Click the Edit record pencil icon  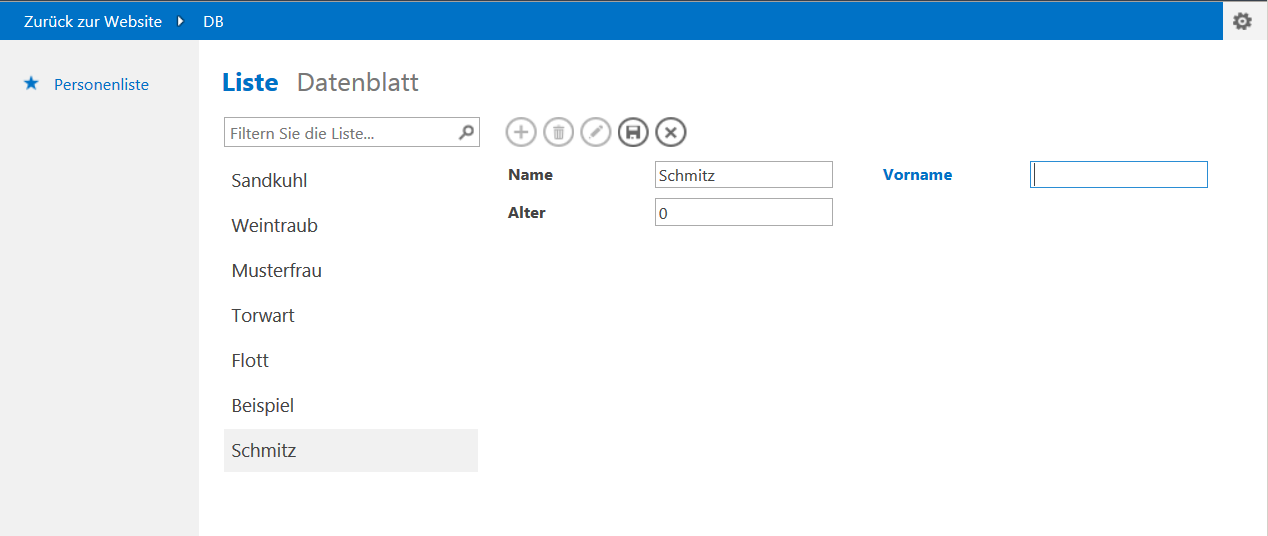(596, 132)
